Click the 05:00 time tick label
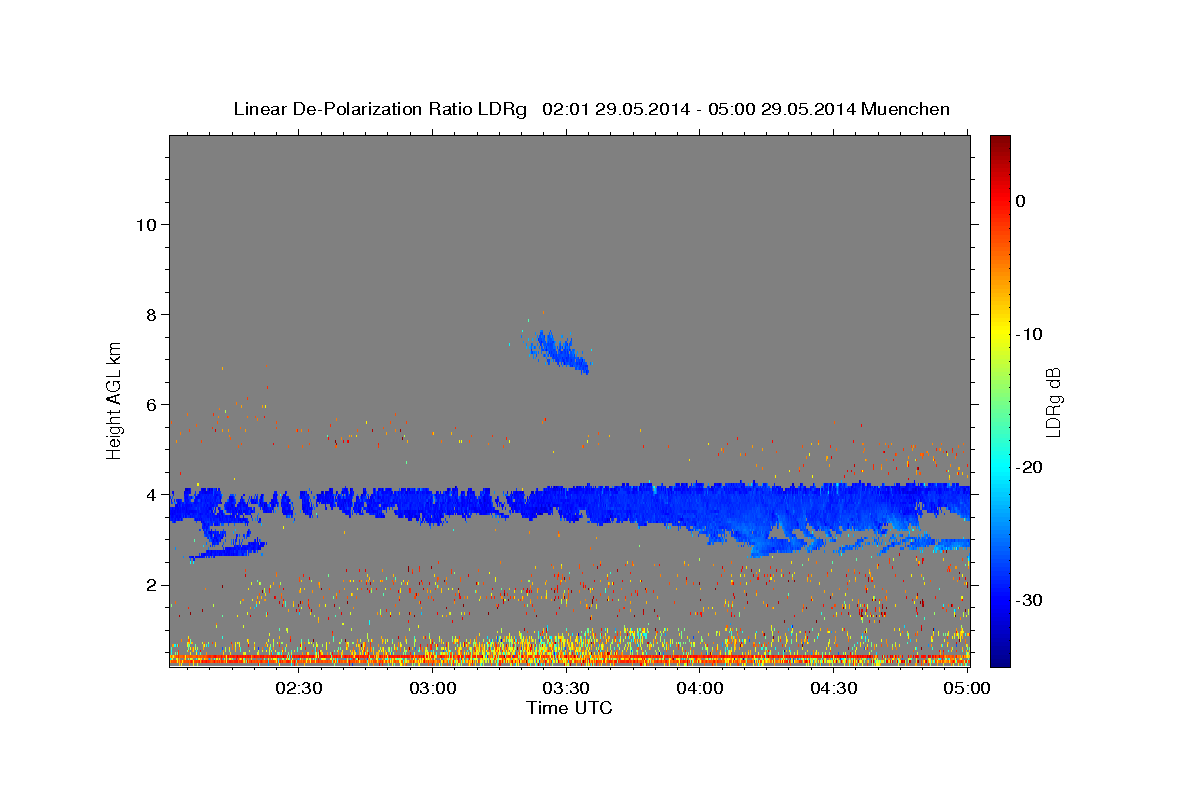This screenshot has width=1200, height=800. tap(967, 688)
